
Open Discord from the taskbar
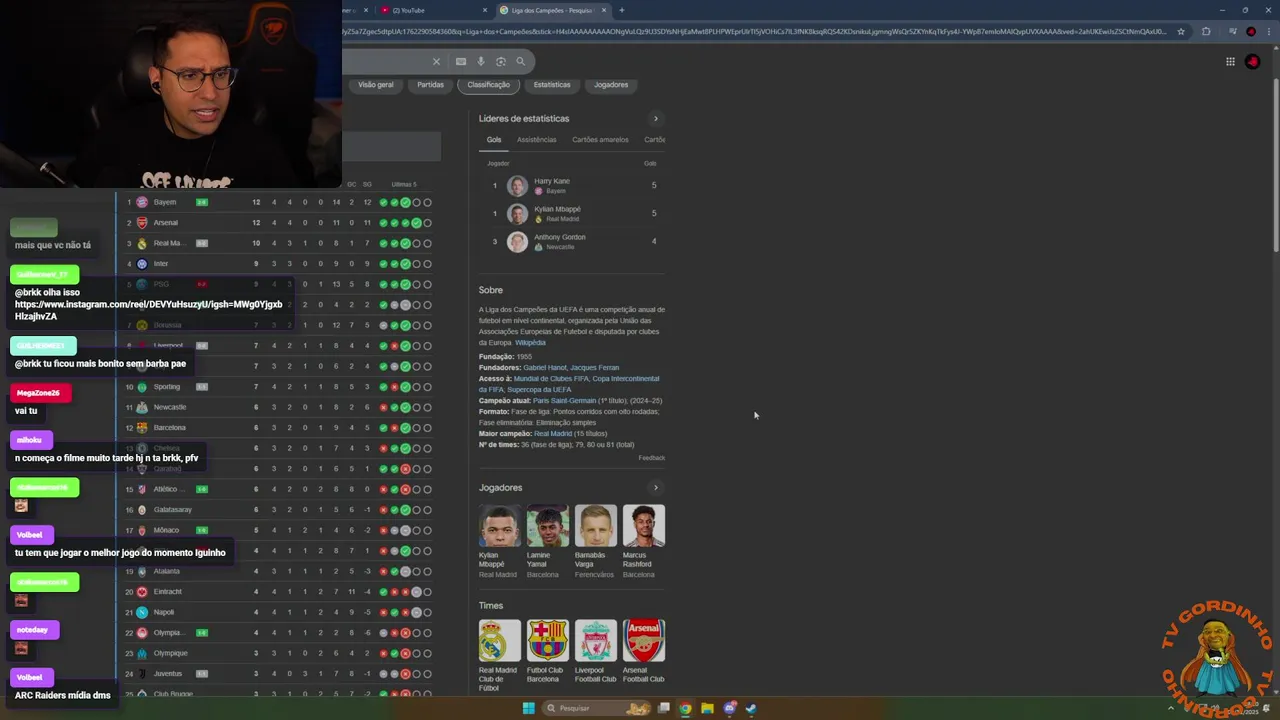point(729,708)
